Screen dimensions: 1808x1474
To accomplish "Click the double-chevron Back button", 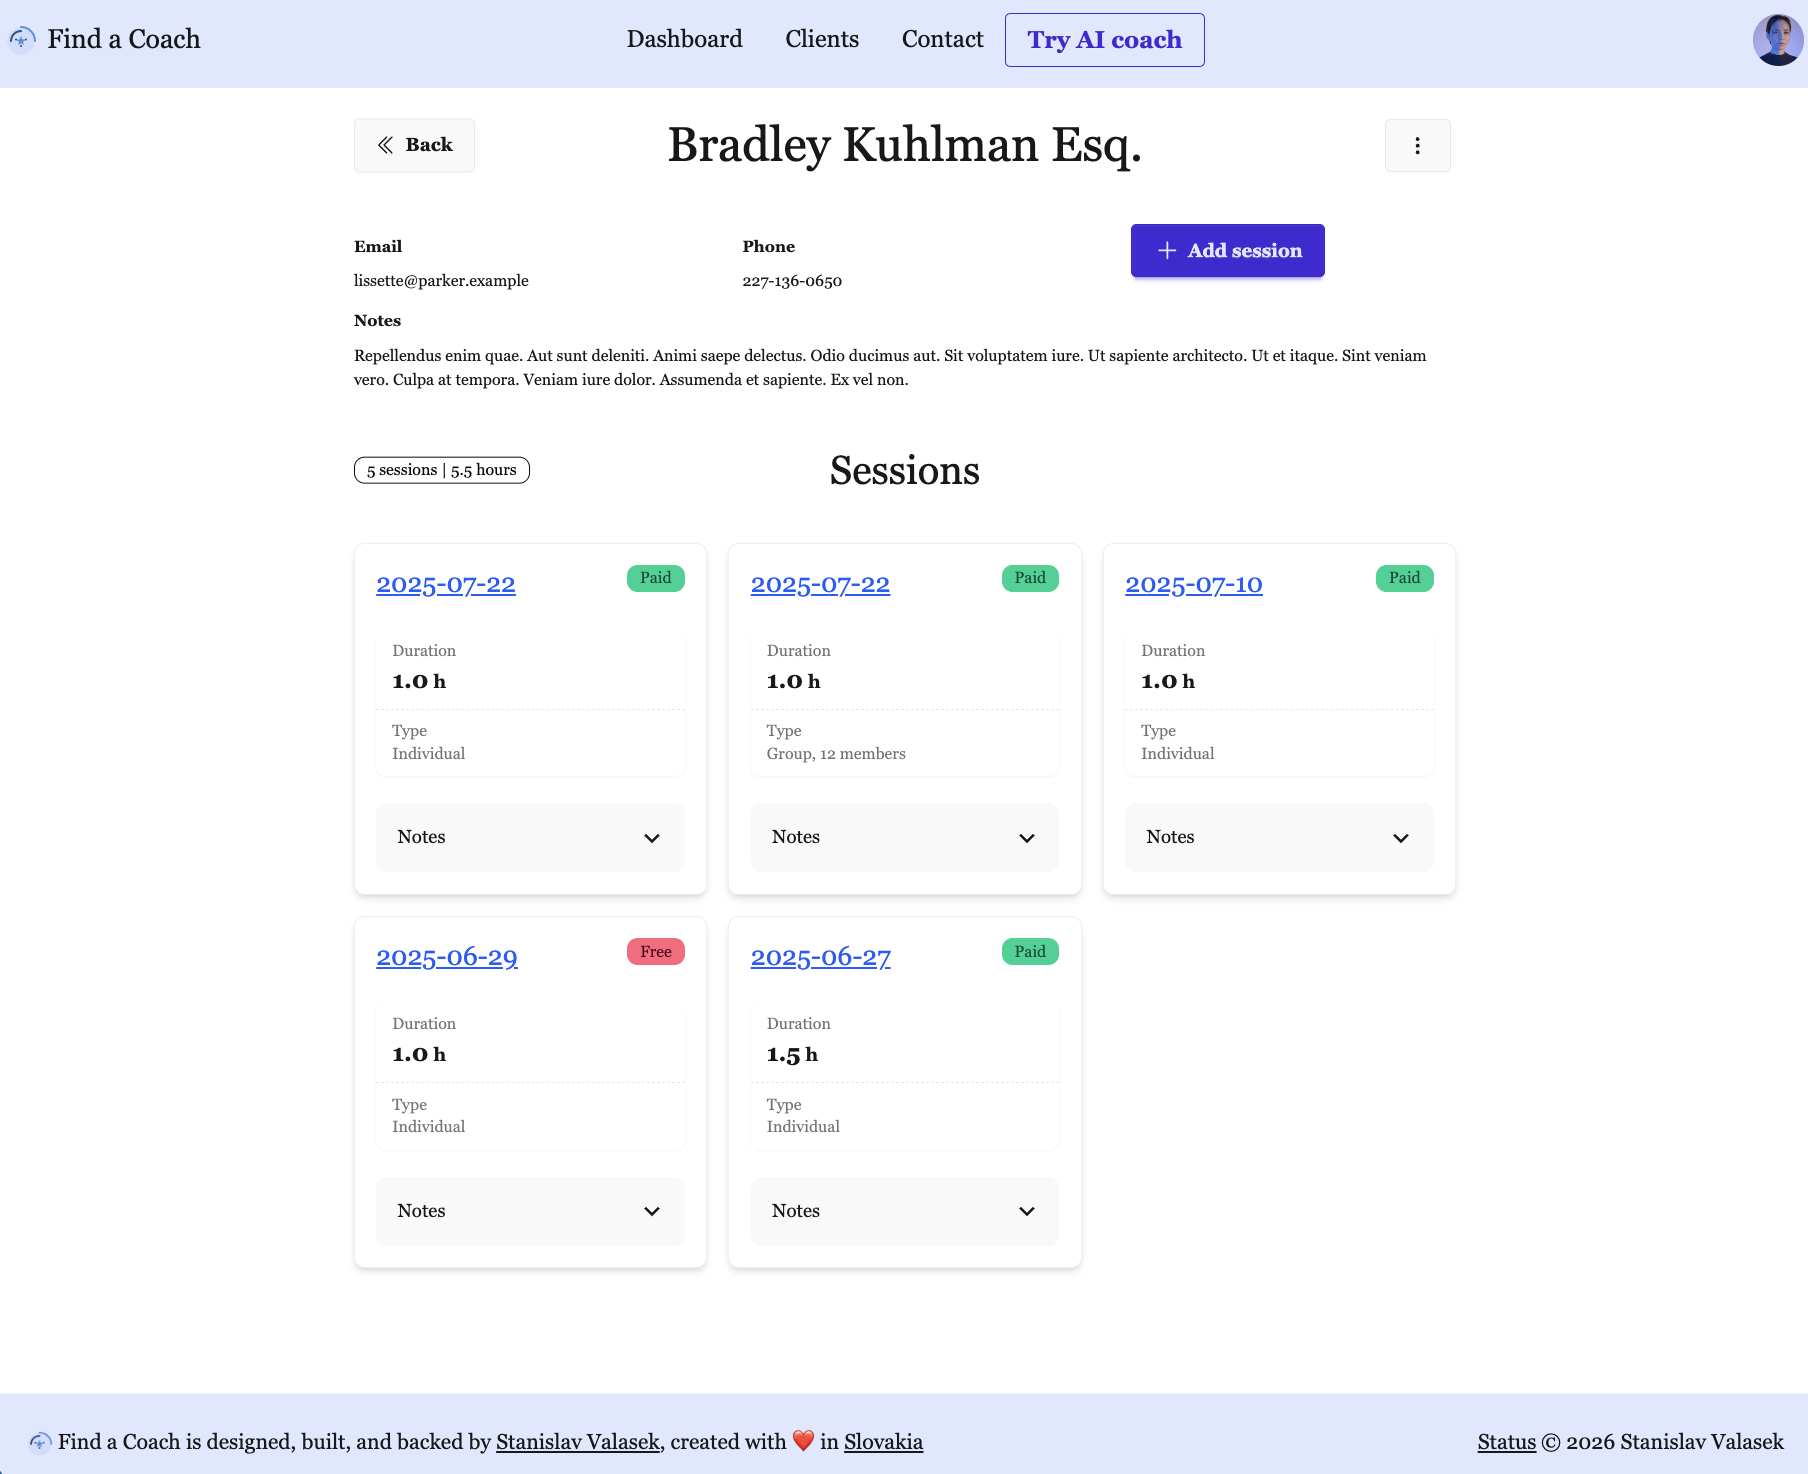I will 414,145.
